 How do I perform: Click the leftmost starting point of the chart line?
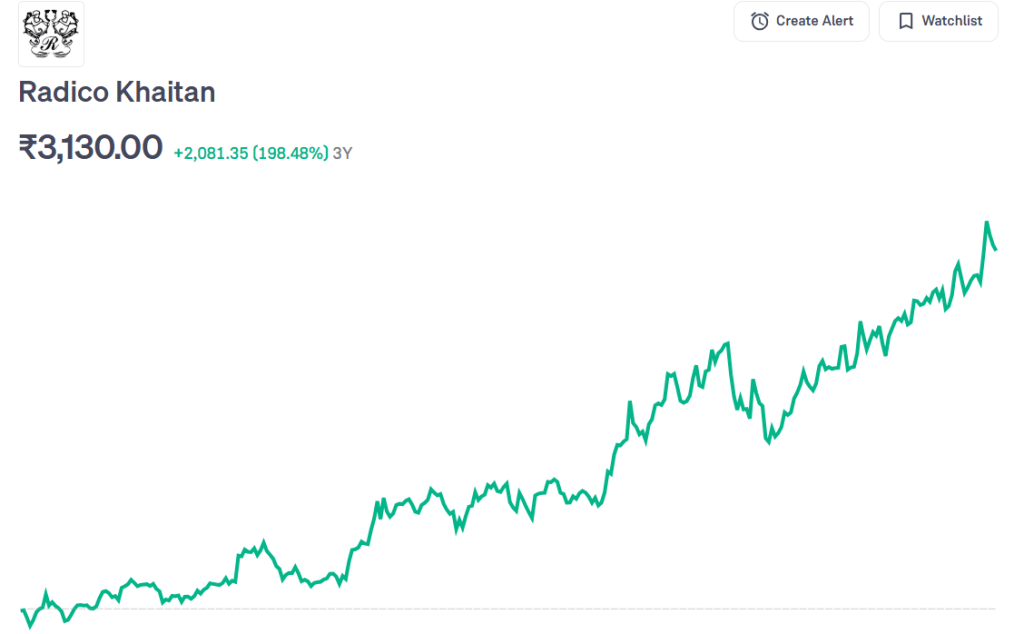pos(22,609)
